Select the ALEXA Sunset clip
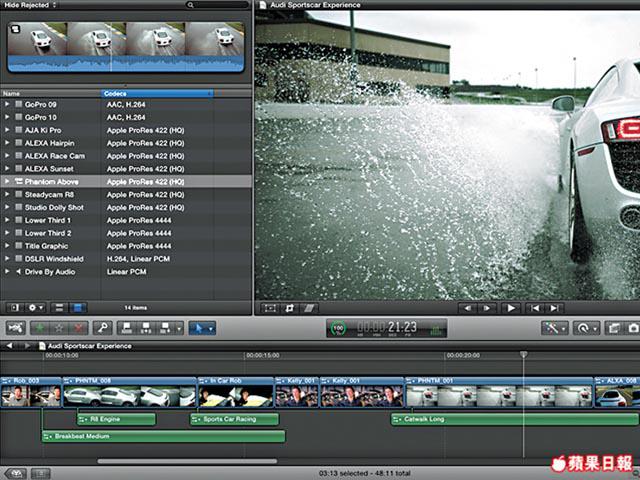Screen dimensions: 640x480 point(126,169)
